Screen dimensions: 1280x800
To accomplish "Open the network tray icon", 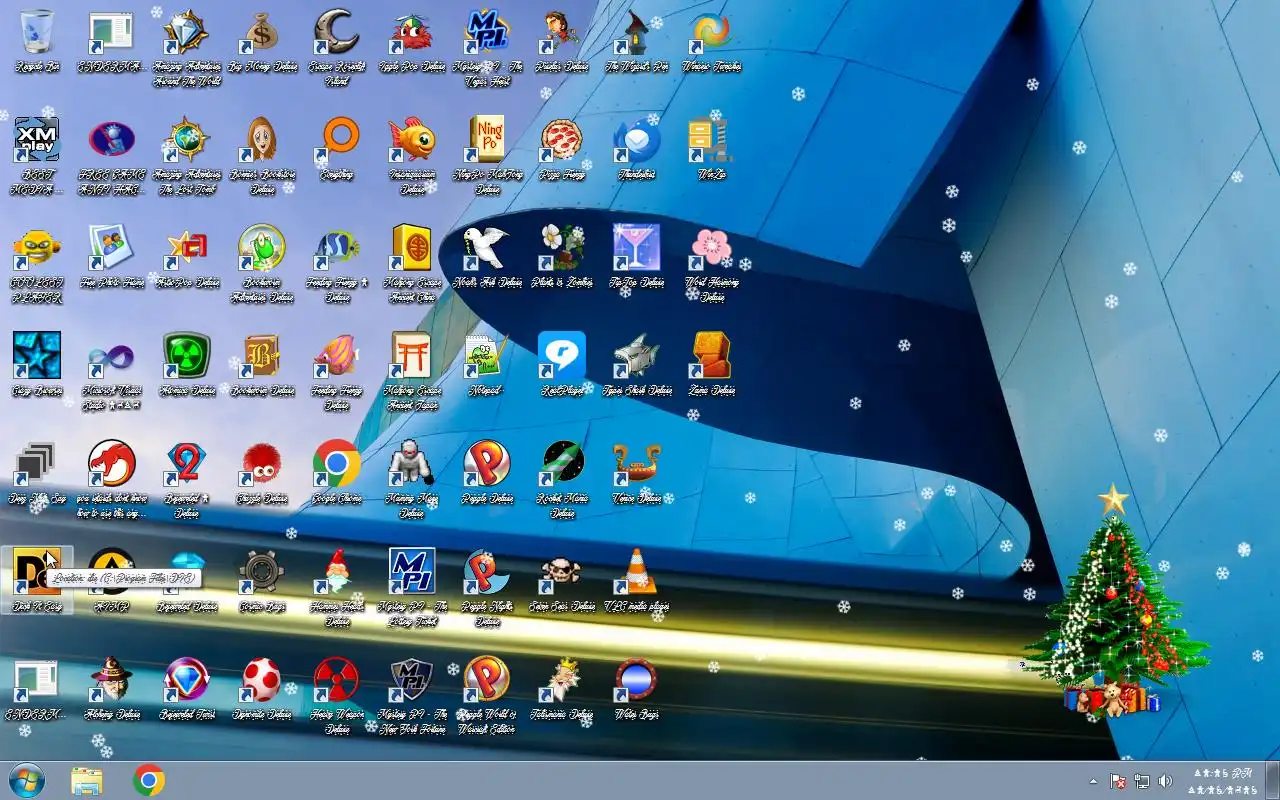I will 1141,781.
